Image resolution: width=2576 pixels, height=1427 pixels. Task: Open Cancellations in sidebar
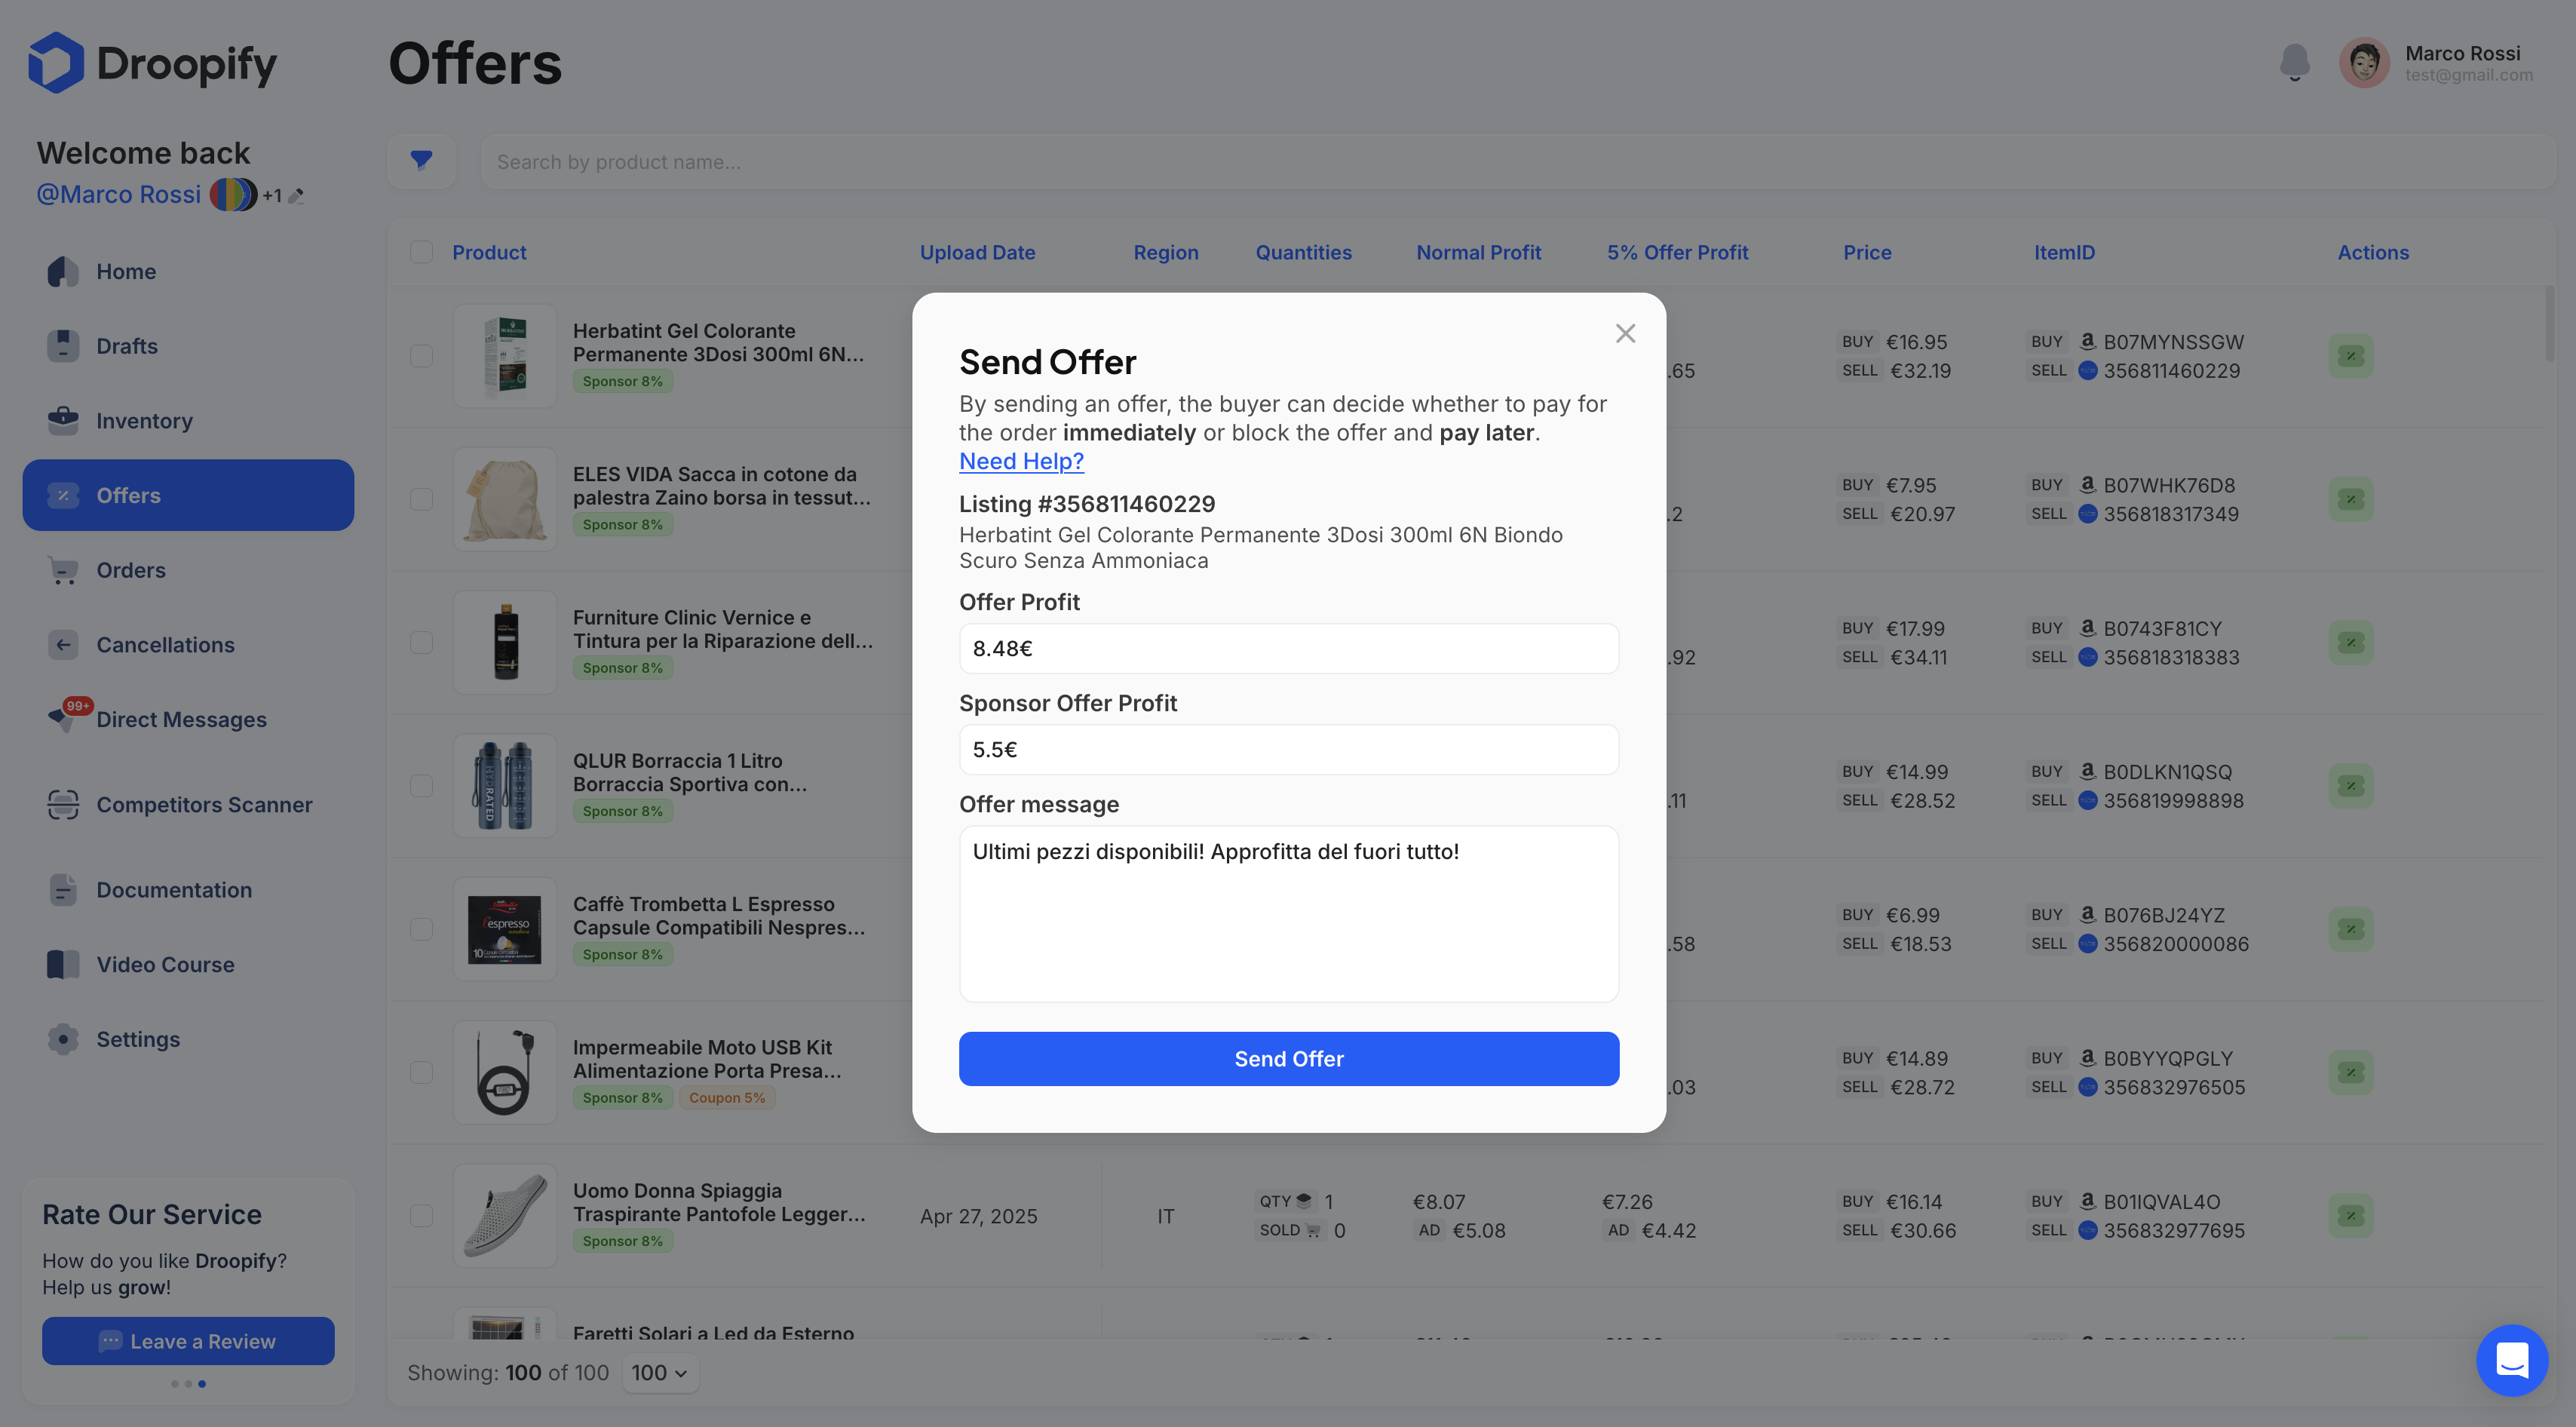pos(188,645)
